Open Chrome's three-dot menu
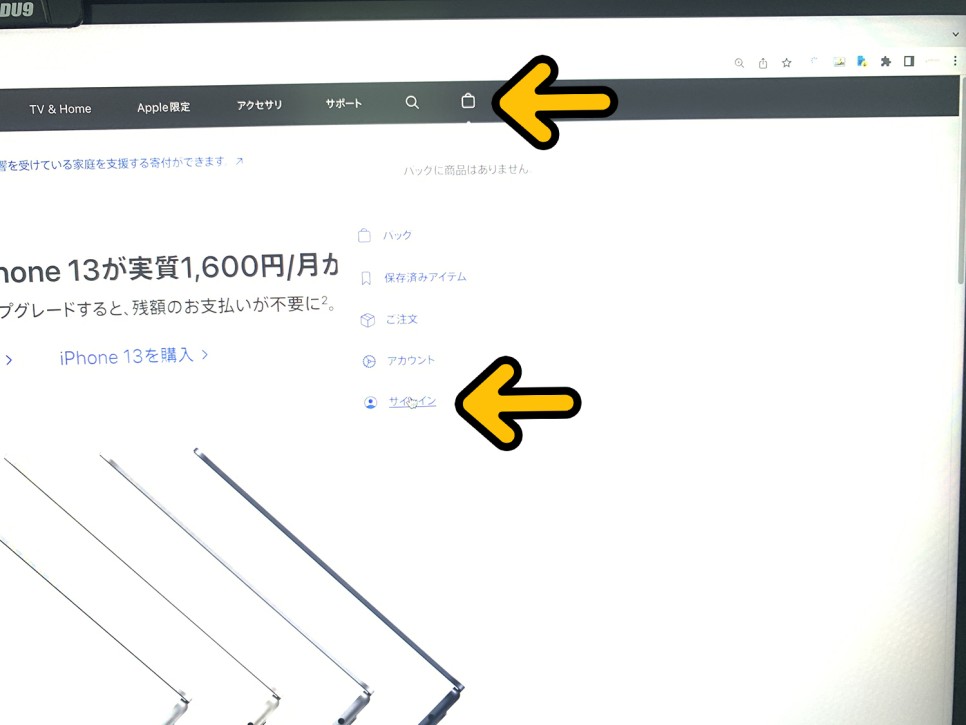The height and width of the screenshot is (725, 966). click(x=955, y=60)
